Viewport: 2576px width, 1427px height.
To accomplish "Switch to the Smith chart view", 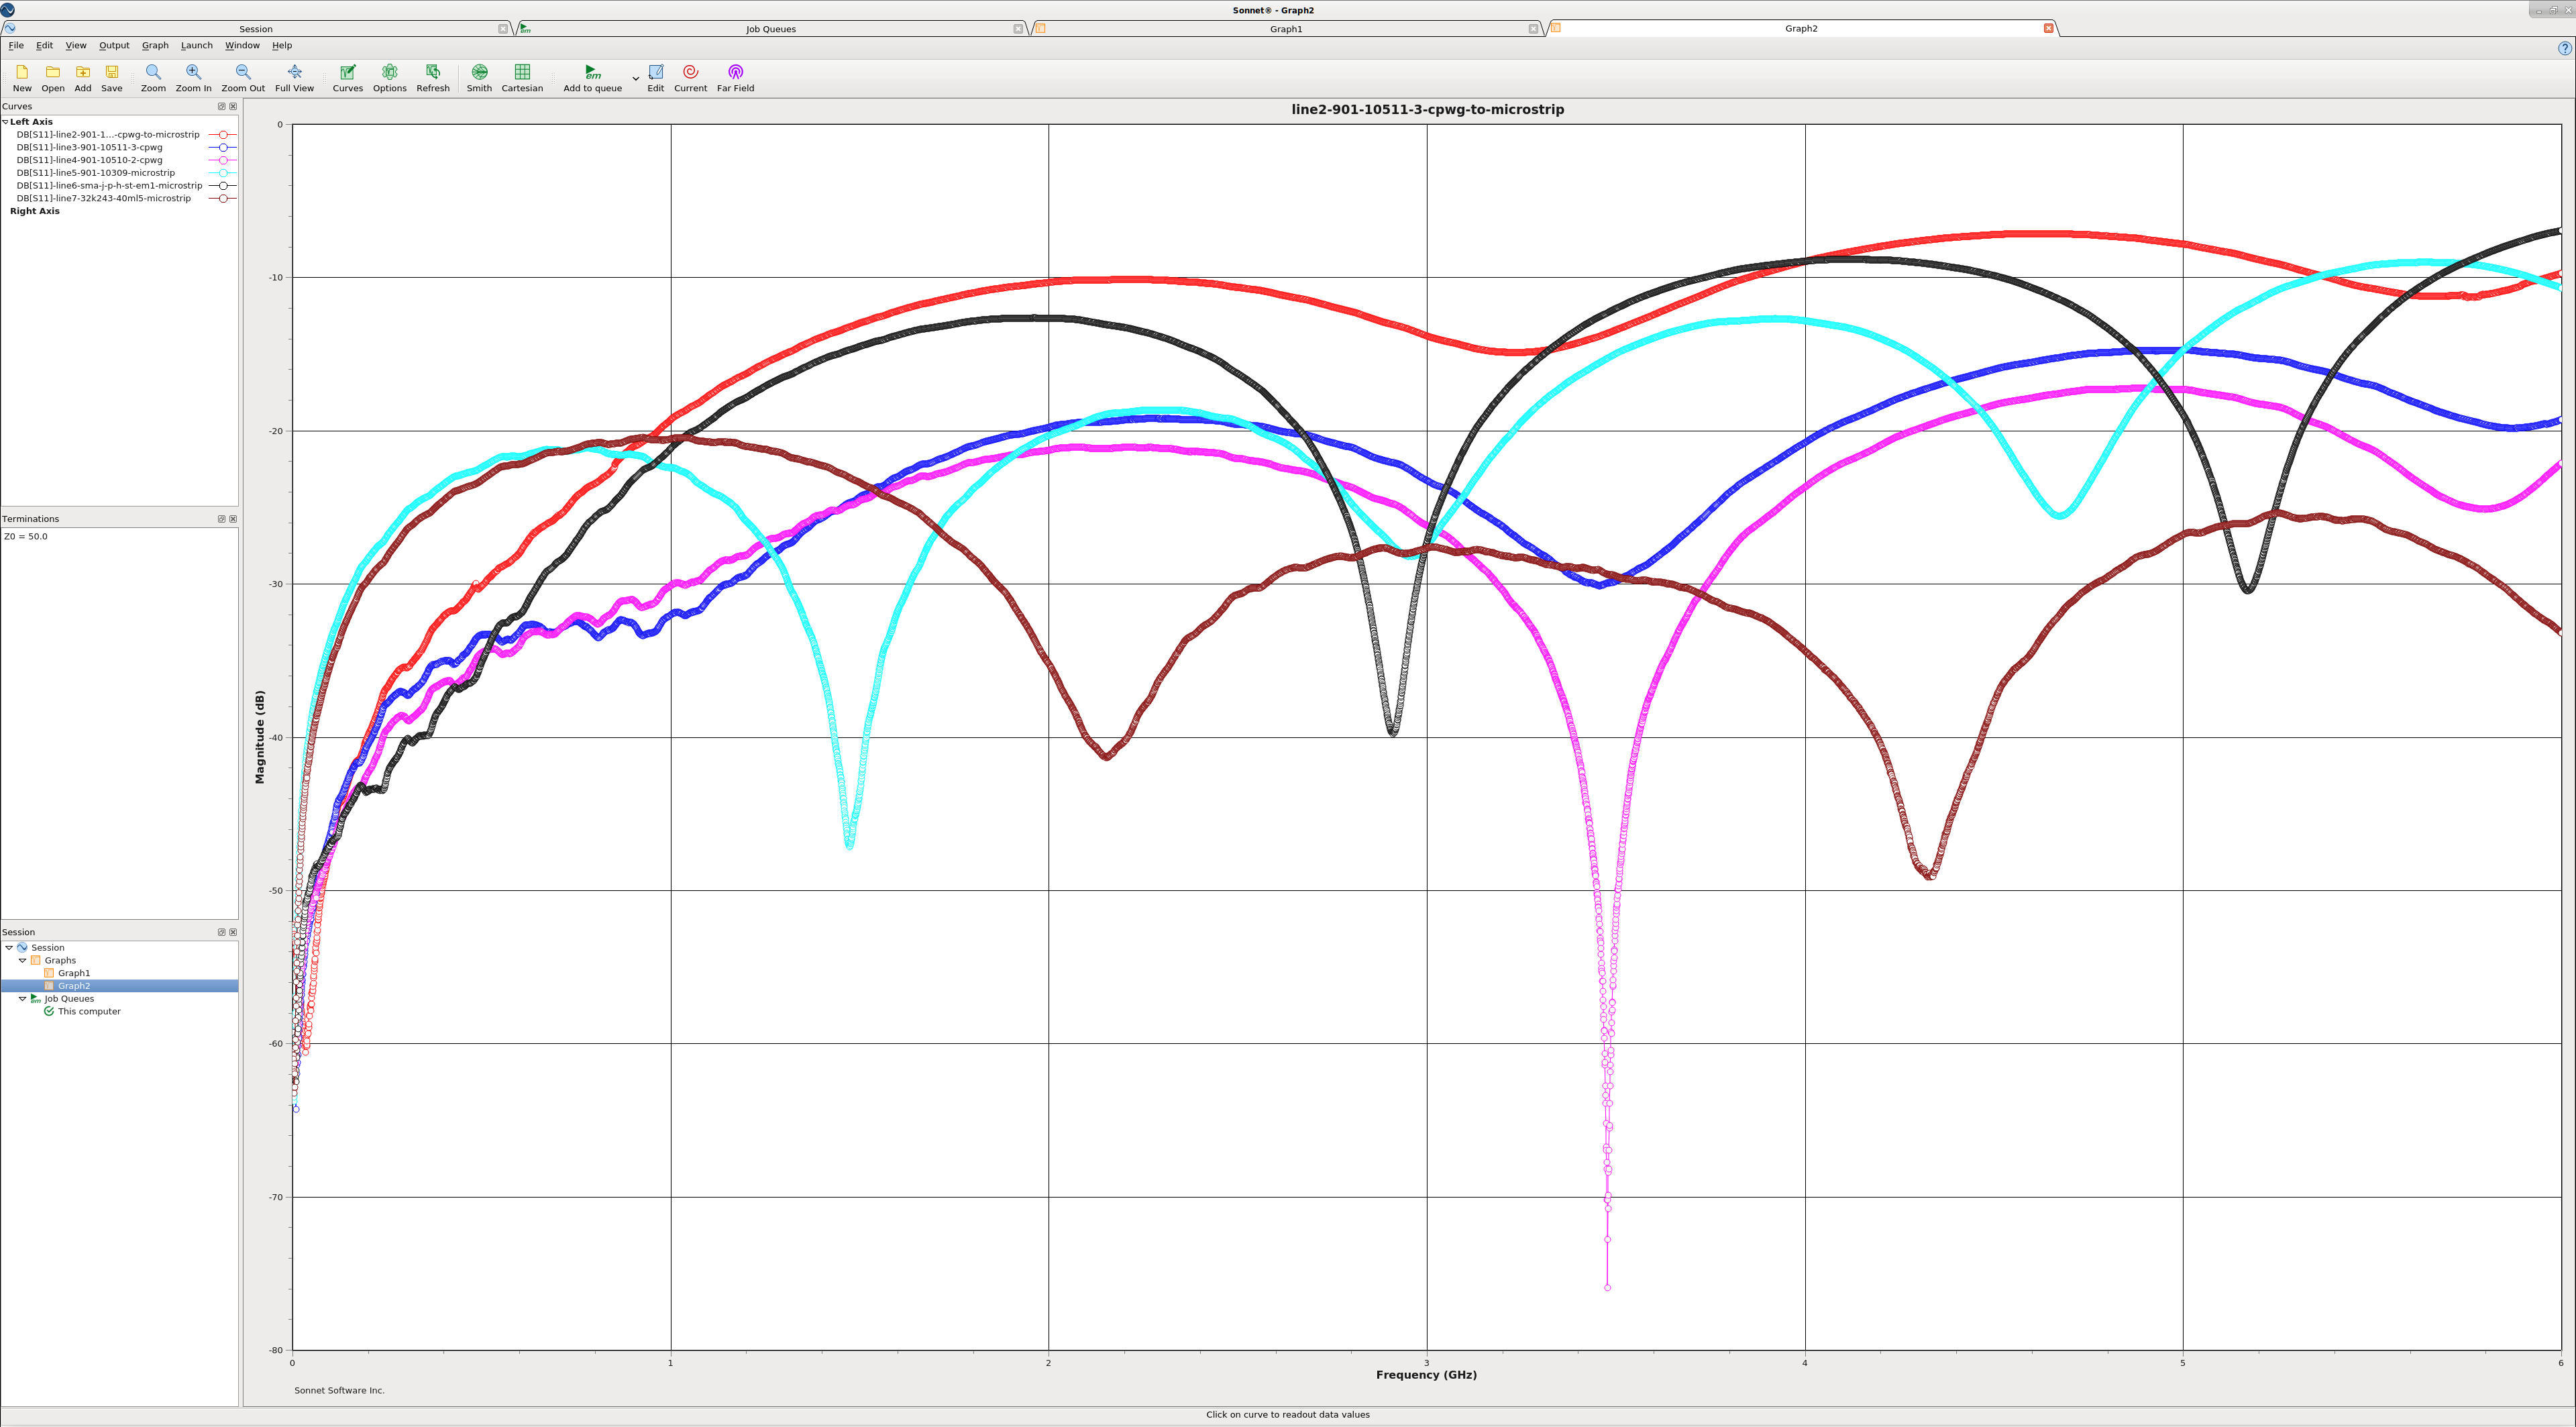I will [479, 77].
